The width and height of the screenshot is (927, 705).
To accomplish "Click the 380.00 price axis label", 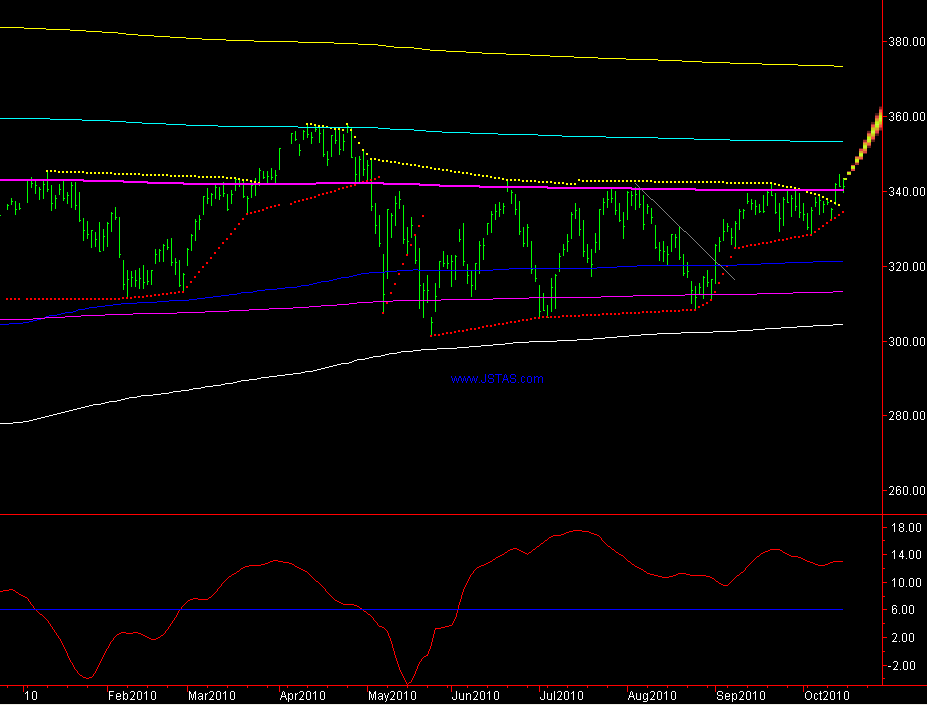I will [904, 42].
